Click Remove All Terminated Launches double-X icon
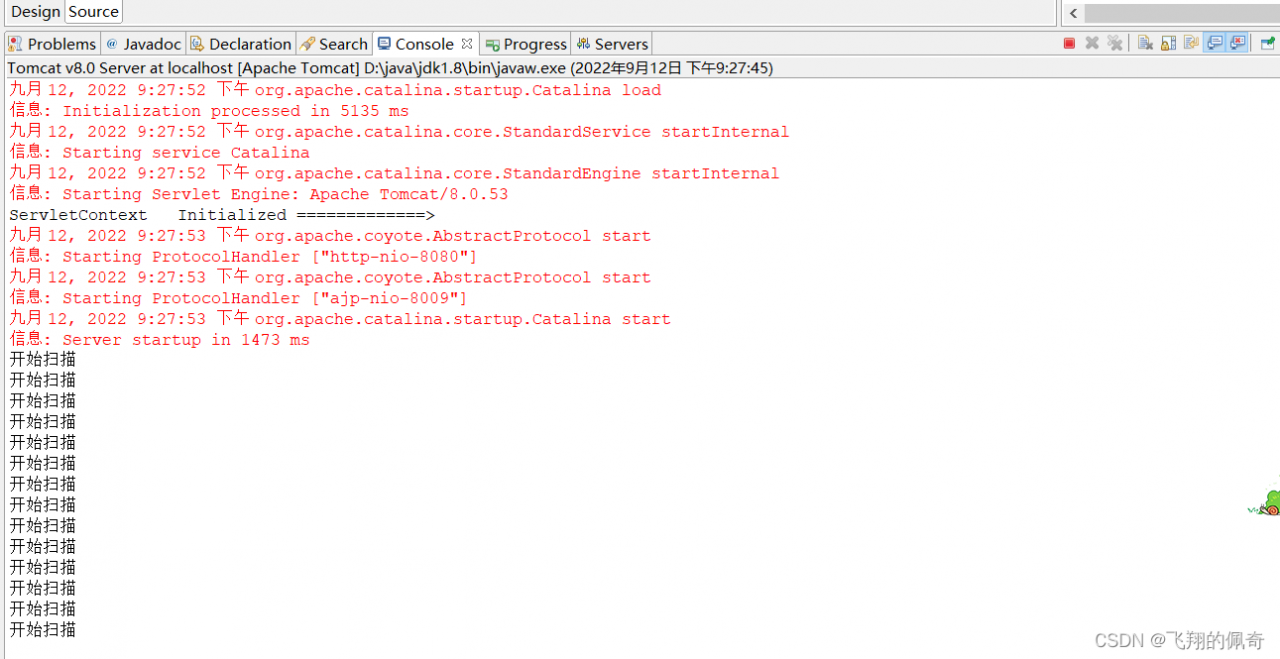The image size is (1280, 659). tap(1115, 43)
